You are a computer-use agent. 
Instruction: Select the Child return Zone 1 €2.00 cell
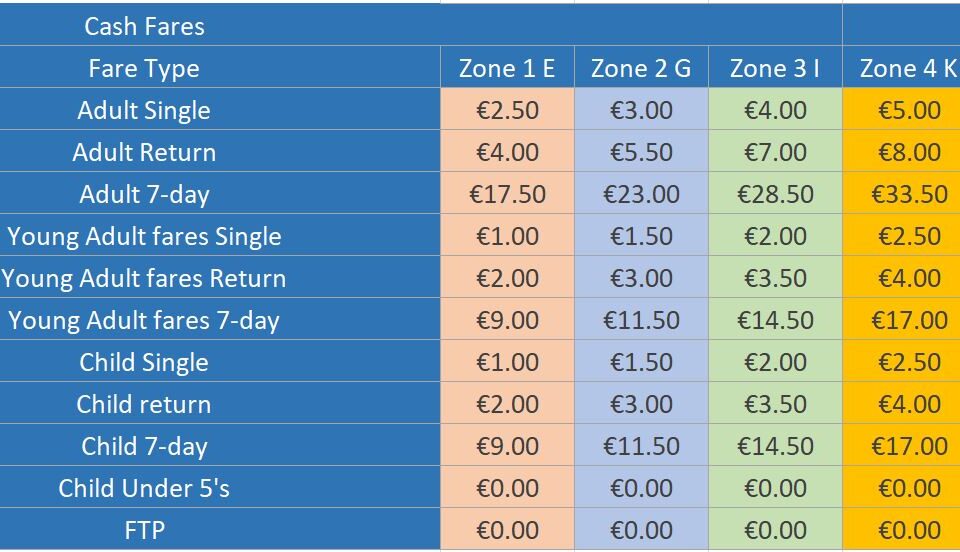pyautogui.click(x=507, y=404)
